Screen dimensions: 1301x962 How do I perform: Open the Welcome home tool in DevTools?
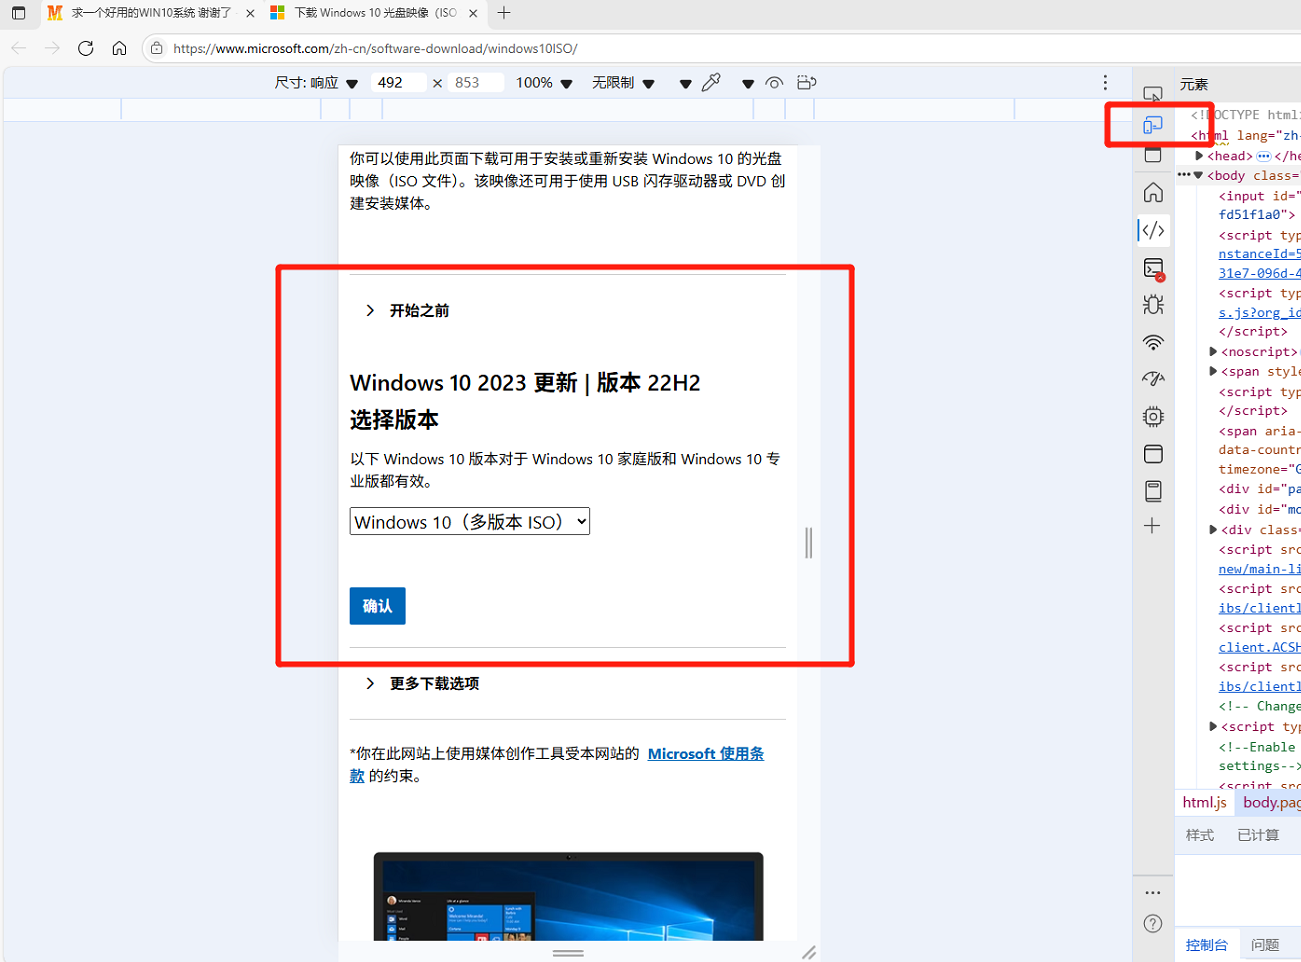1153,193
